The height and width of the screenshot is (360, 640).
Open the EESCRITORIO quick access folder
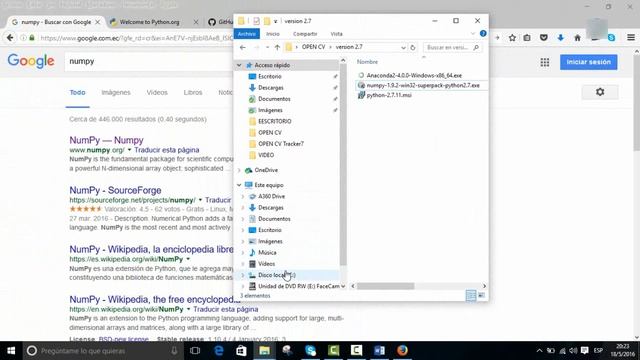pos(275,121)
